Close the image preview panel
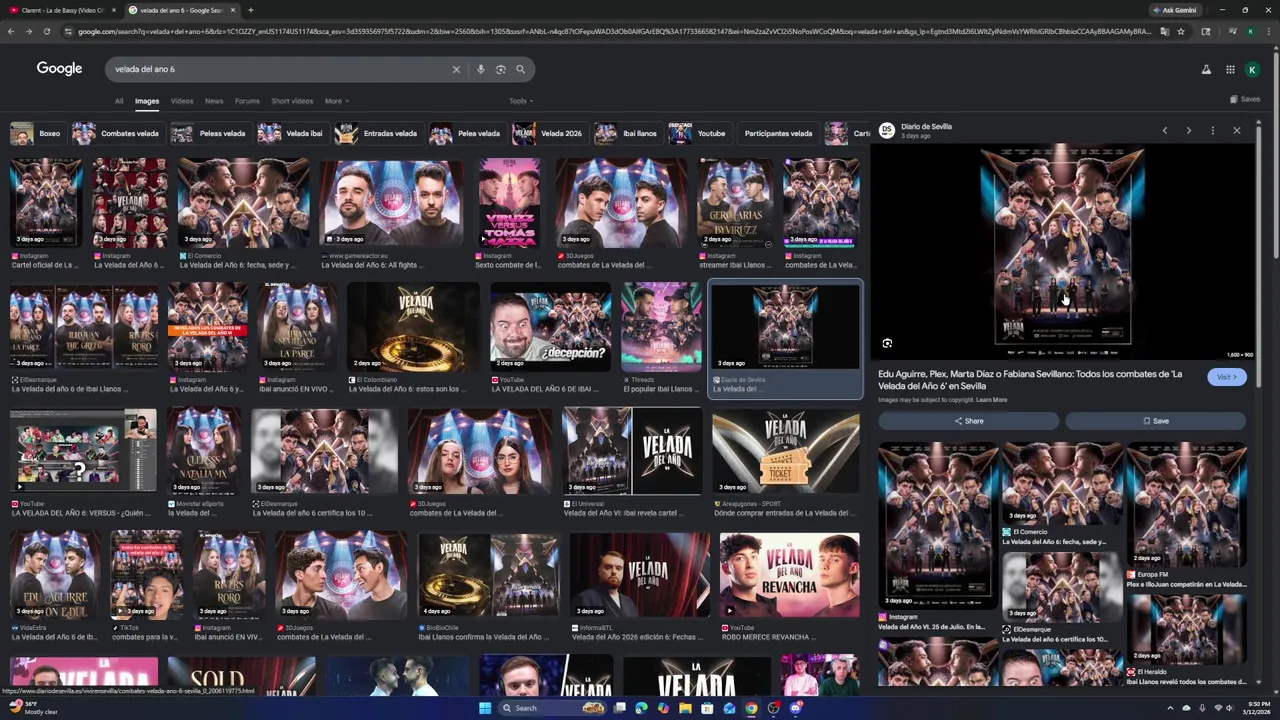 (1236, 131)
